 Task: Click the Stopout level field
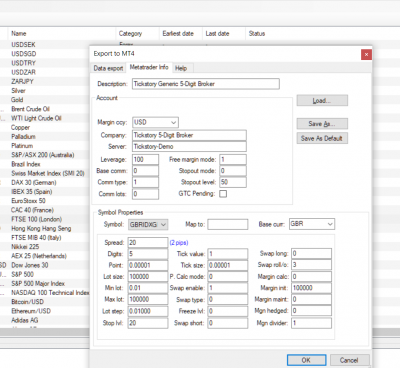coord(233,182)
